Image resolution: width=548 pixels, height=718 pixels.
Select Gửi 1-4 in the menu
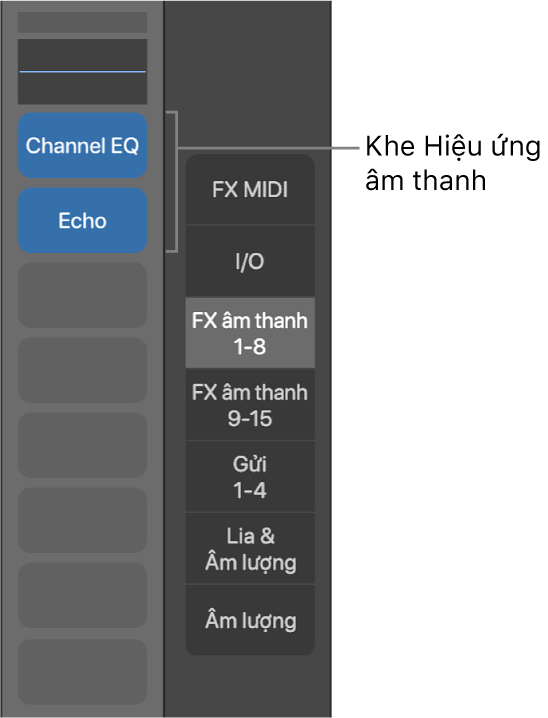[250, 477]
